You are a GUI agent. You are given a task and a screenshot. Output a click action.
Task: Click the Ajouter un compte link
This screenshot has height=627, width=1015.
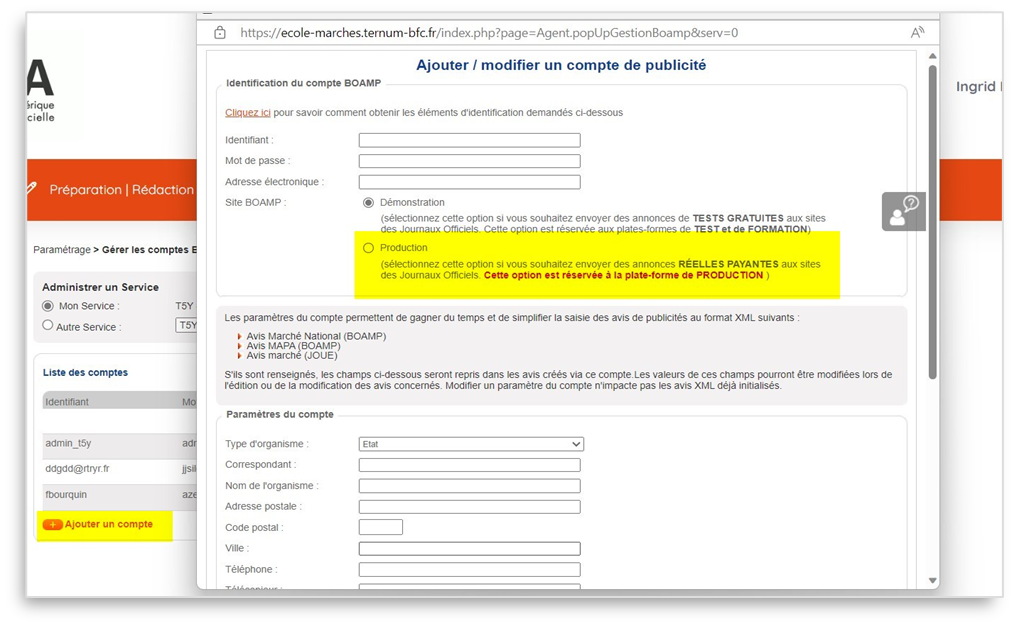point(109,525)
